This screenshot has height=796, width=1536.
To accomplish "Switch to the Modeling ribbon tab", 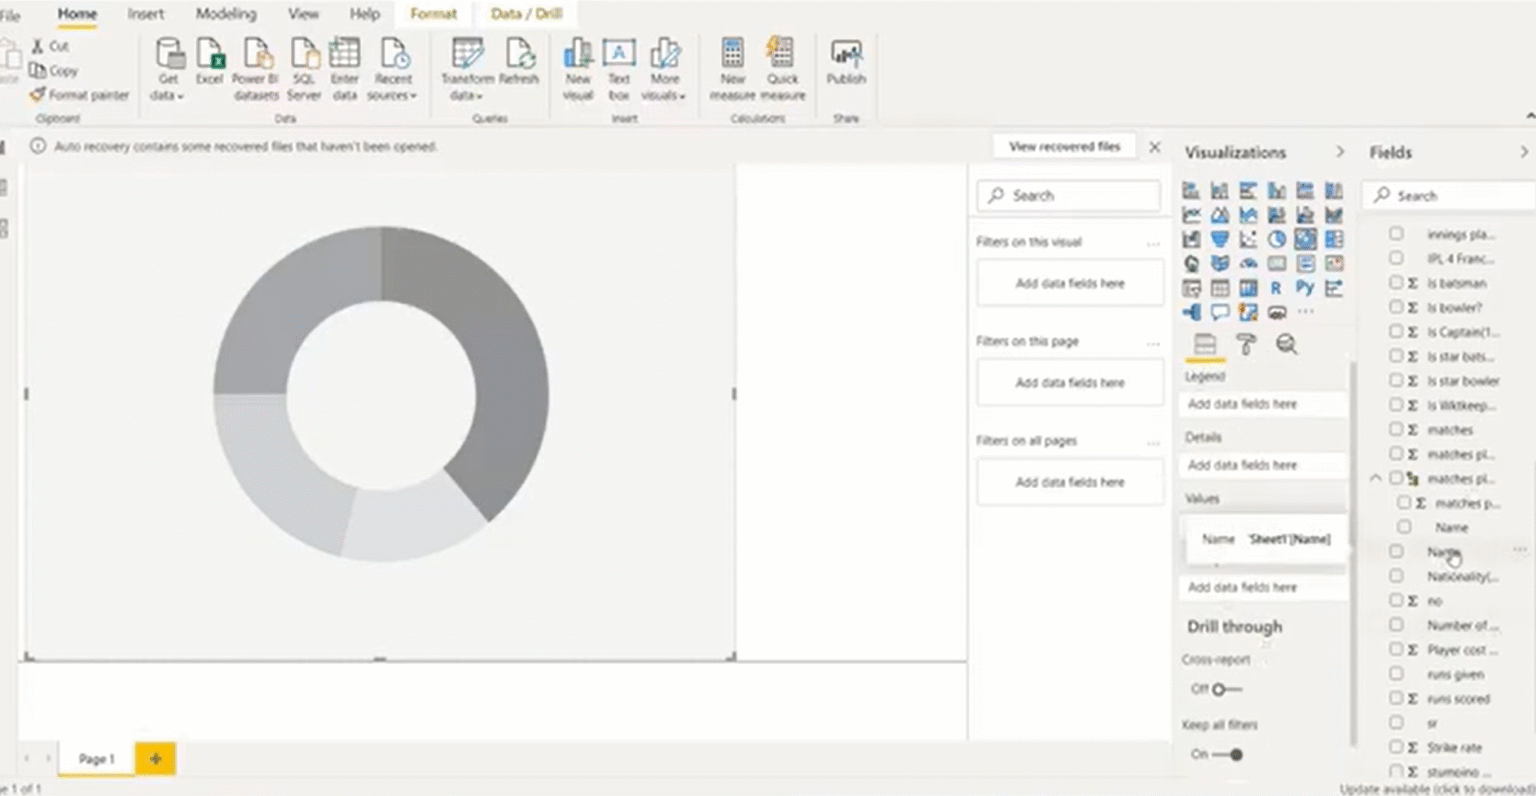I will pyautogui.click(x=225, y=14).
